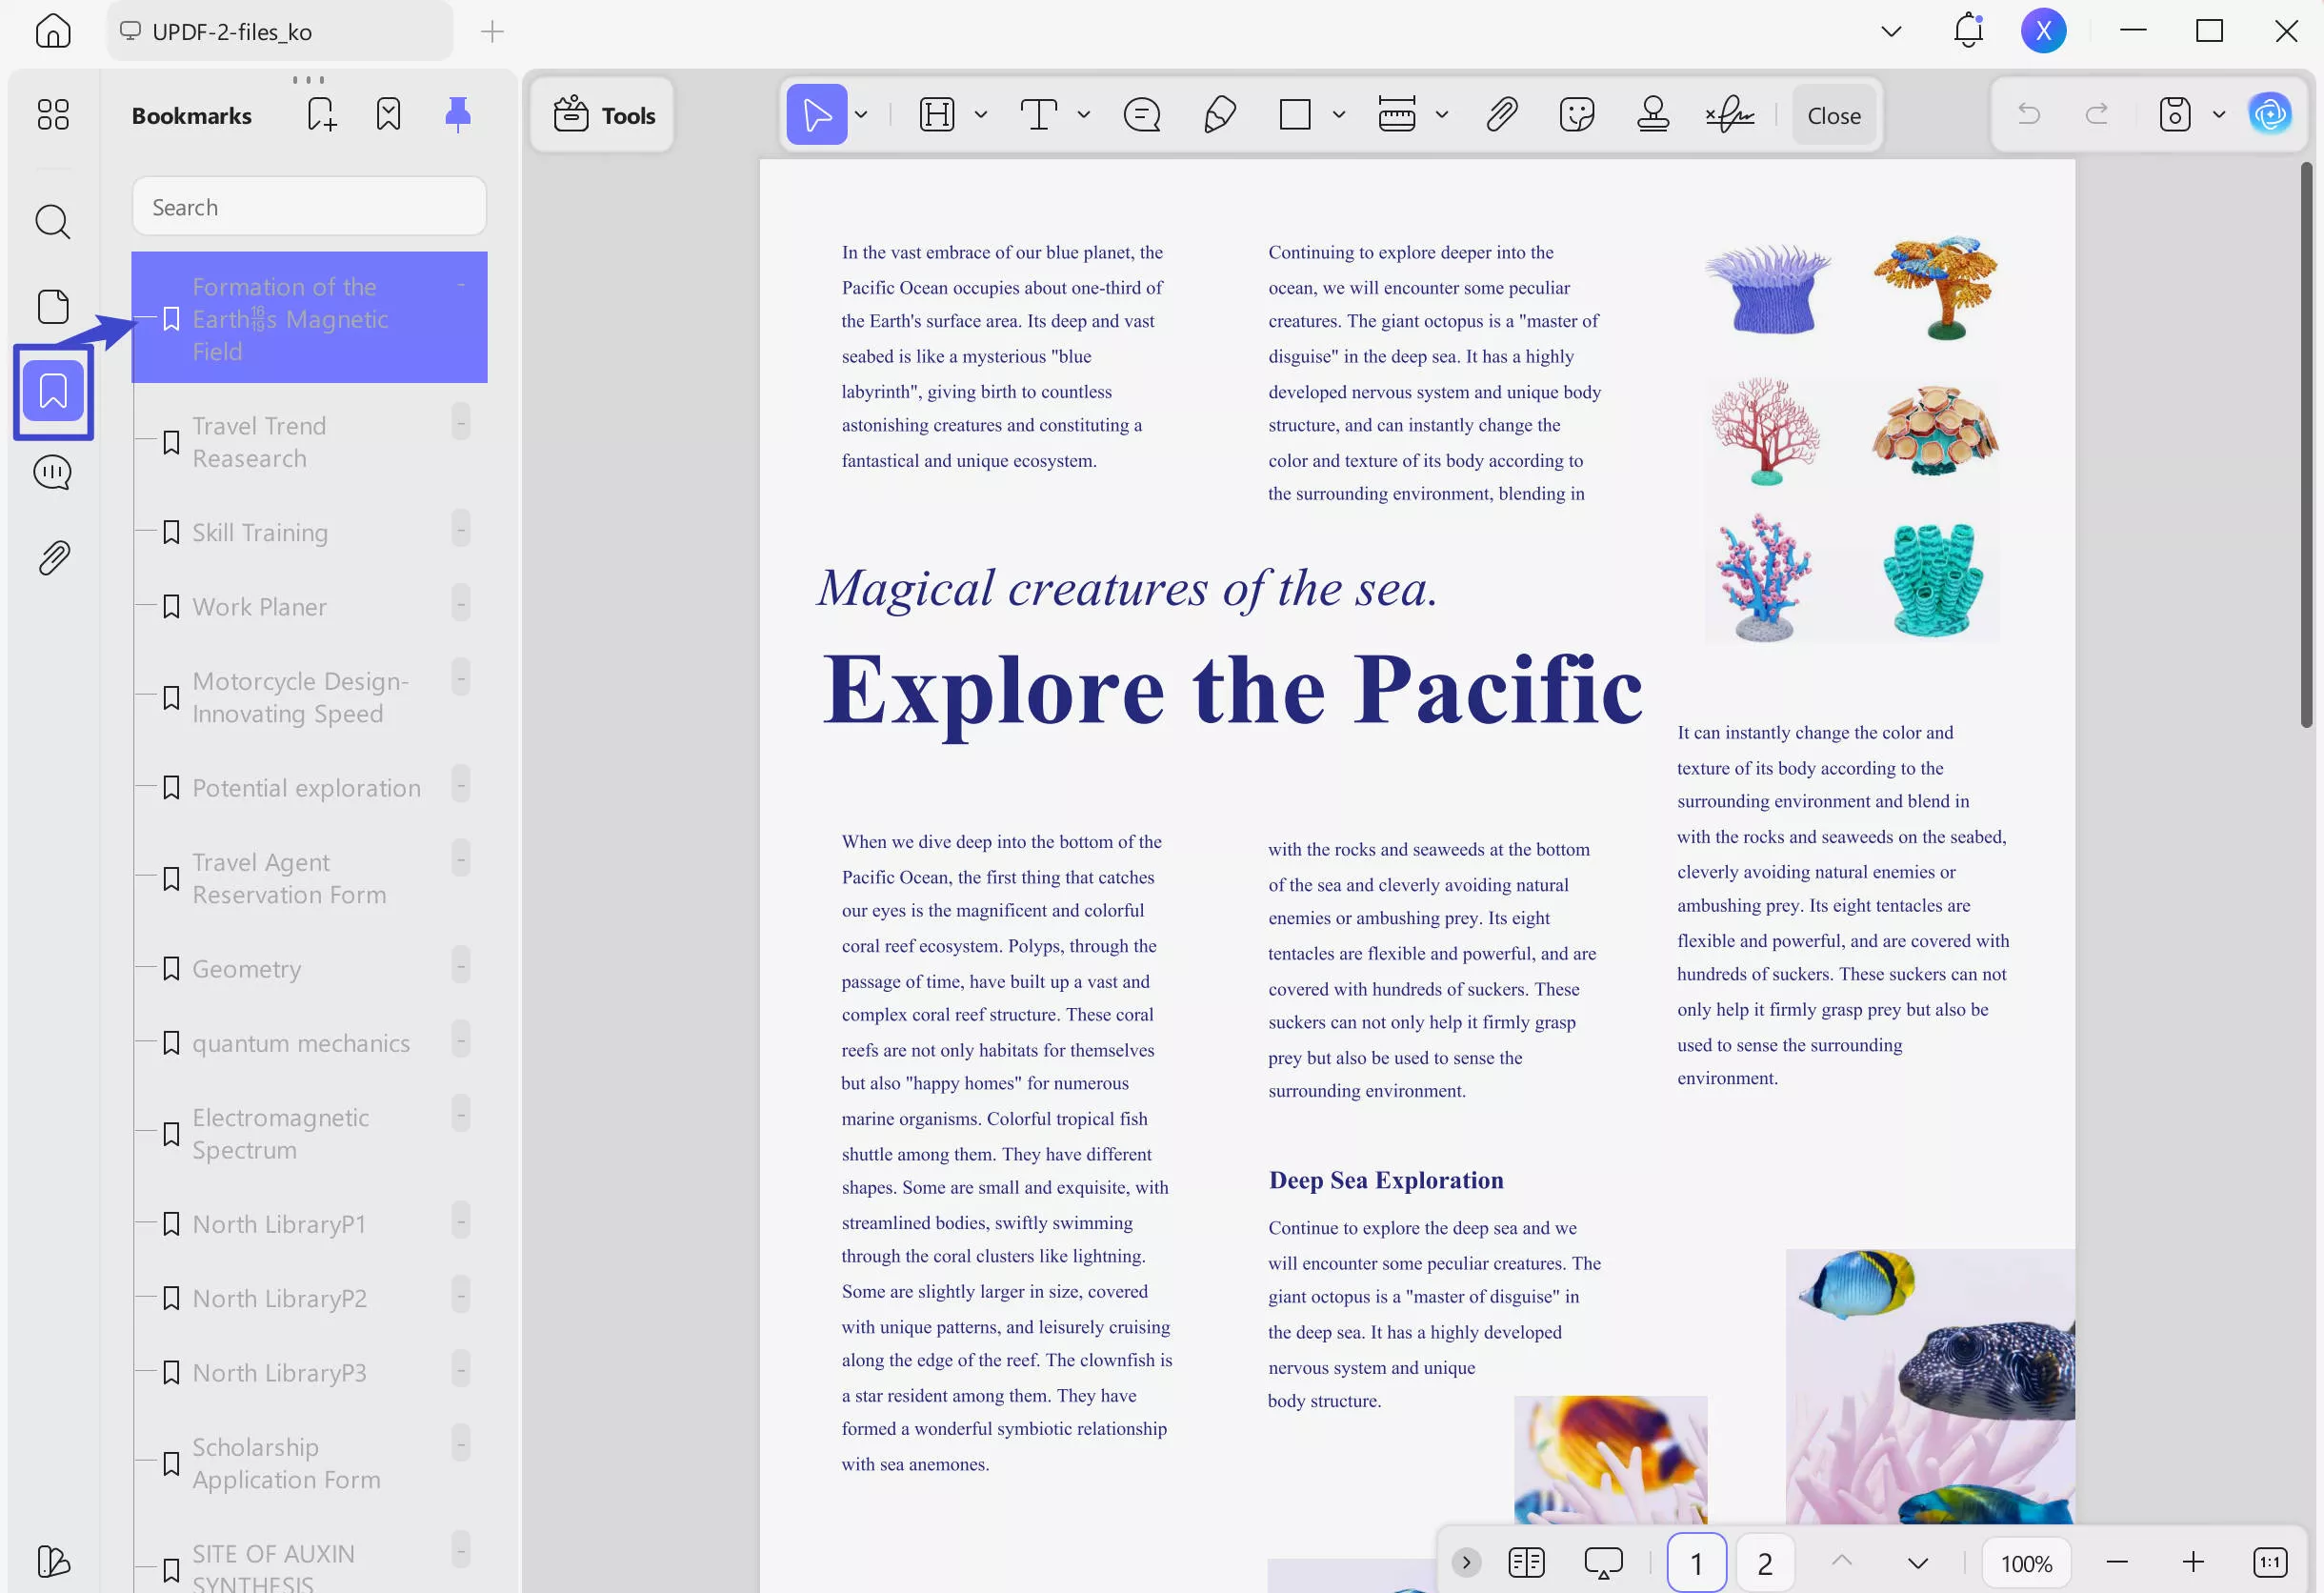Select the cursor selection tool

(x=817, y=115)
